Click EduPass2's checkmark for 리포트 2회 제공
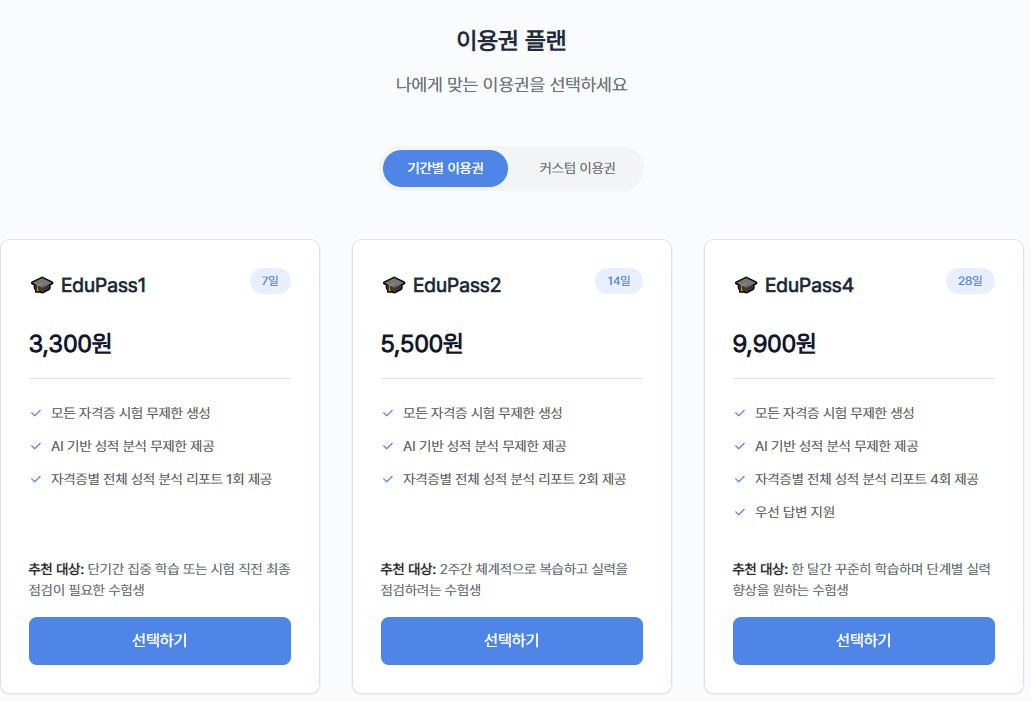 coord(388,479)
